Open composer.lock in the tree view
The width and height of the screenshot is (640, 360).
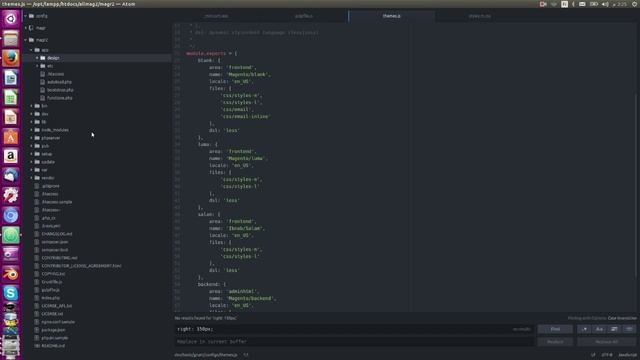click(x=55, y=250)
